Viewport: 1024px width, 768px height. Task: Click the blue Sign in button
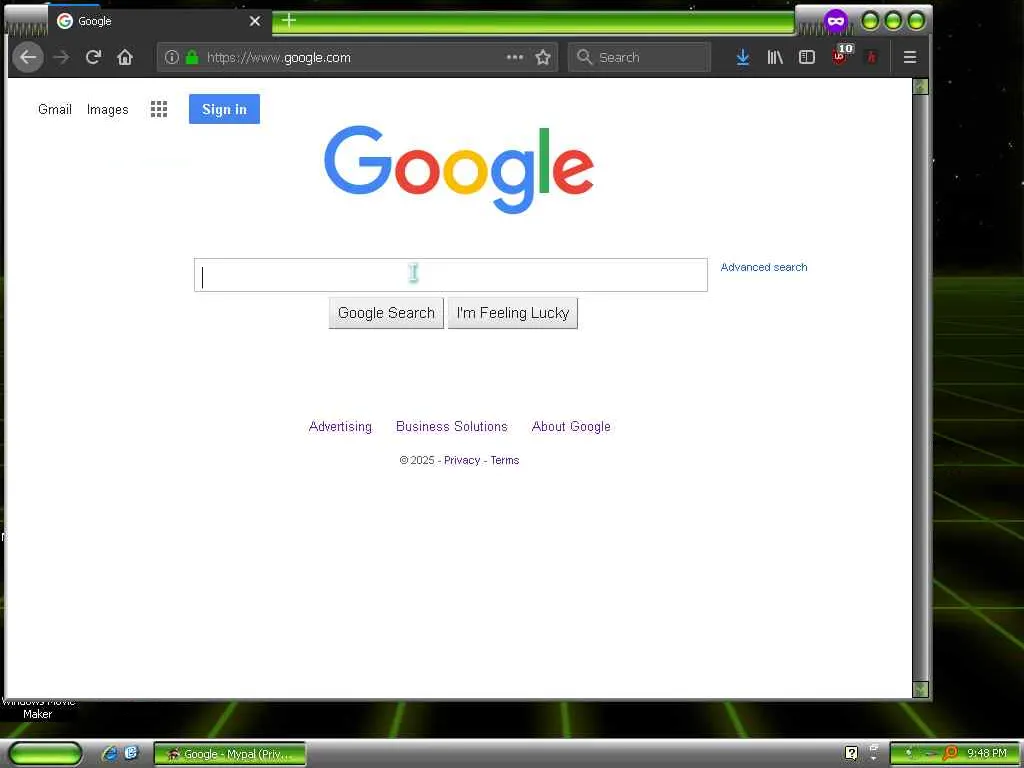[224, 109]
